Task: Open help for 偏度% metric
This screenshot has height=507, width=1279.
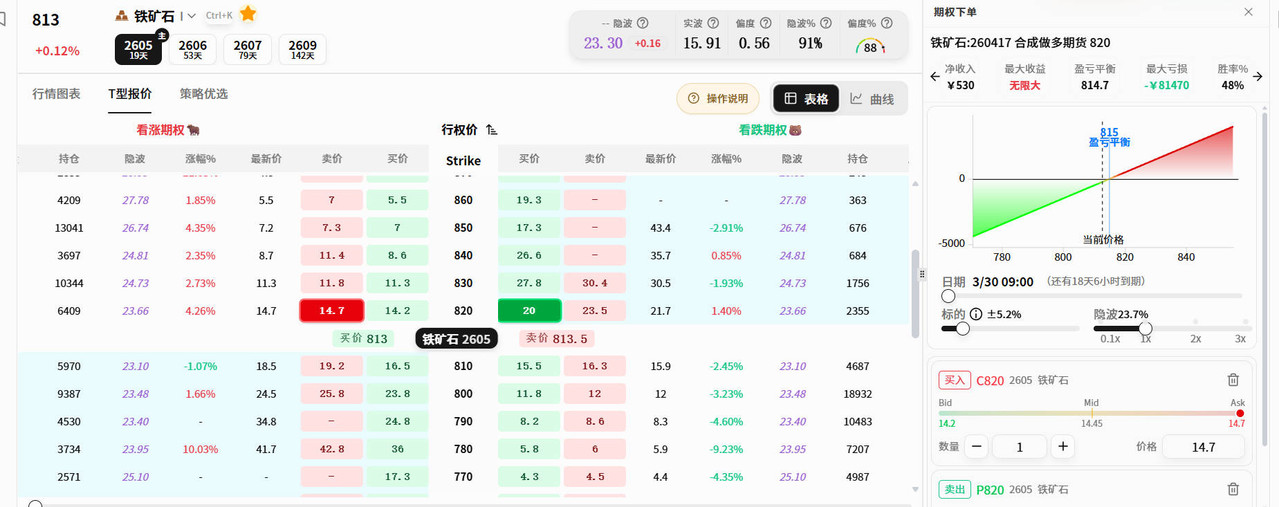Action: [886, 23]
